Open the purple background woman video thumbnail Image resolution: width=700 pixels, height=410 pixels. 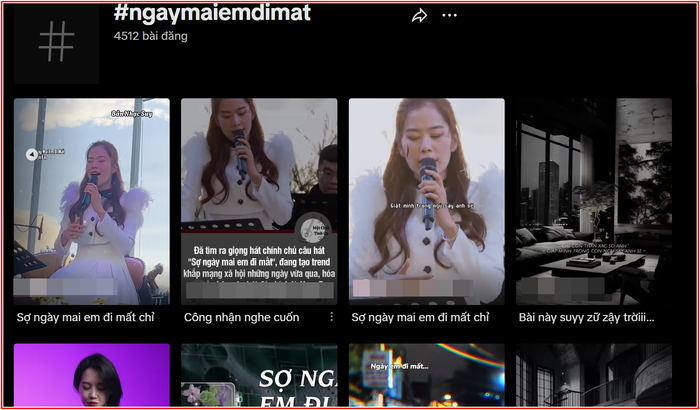coord(92,375)
